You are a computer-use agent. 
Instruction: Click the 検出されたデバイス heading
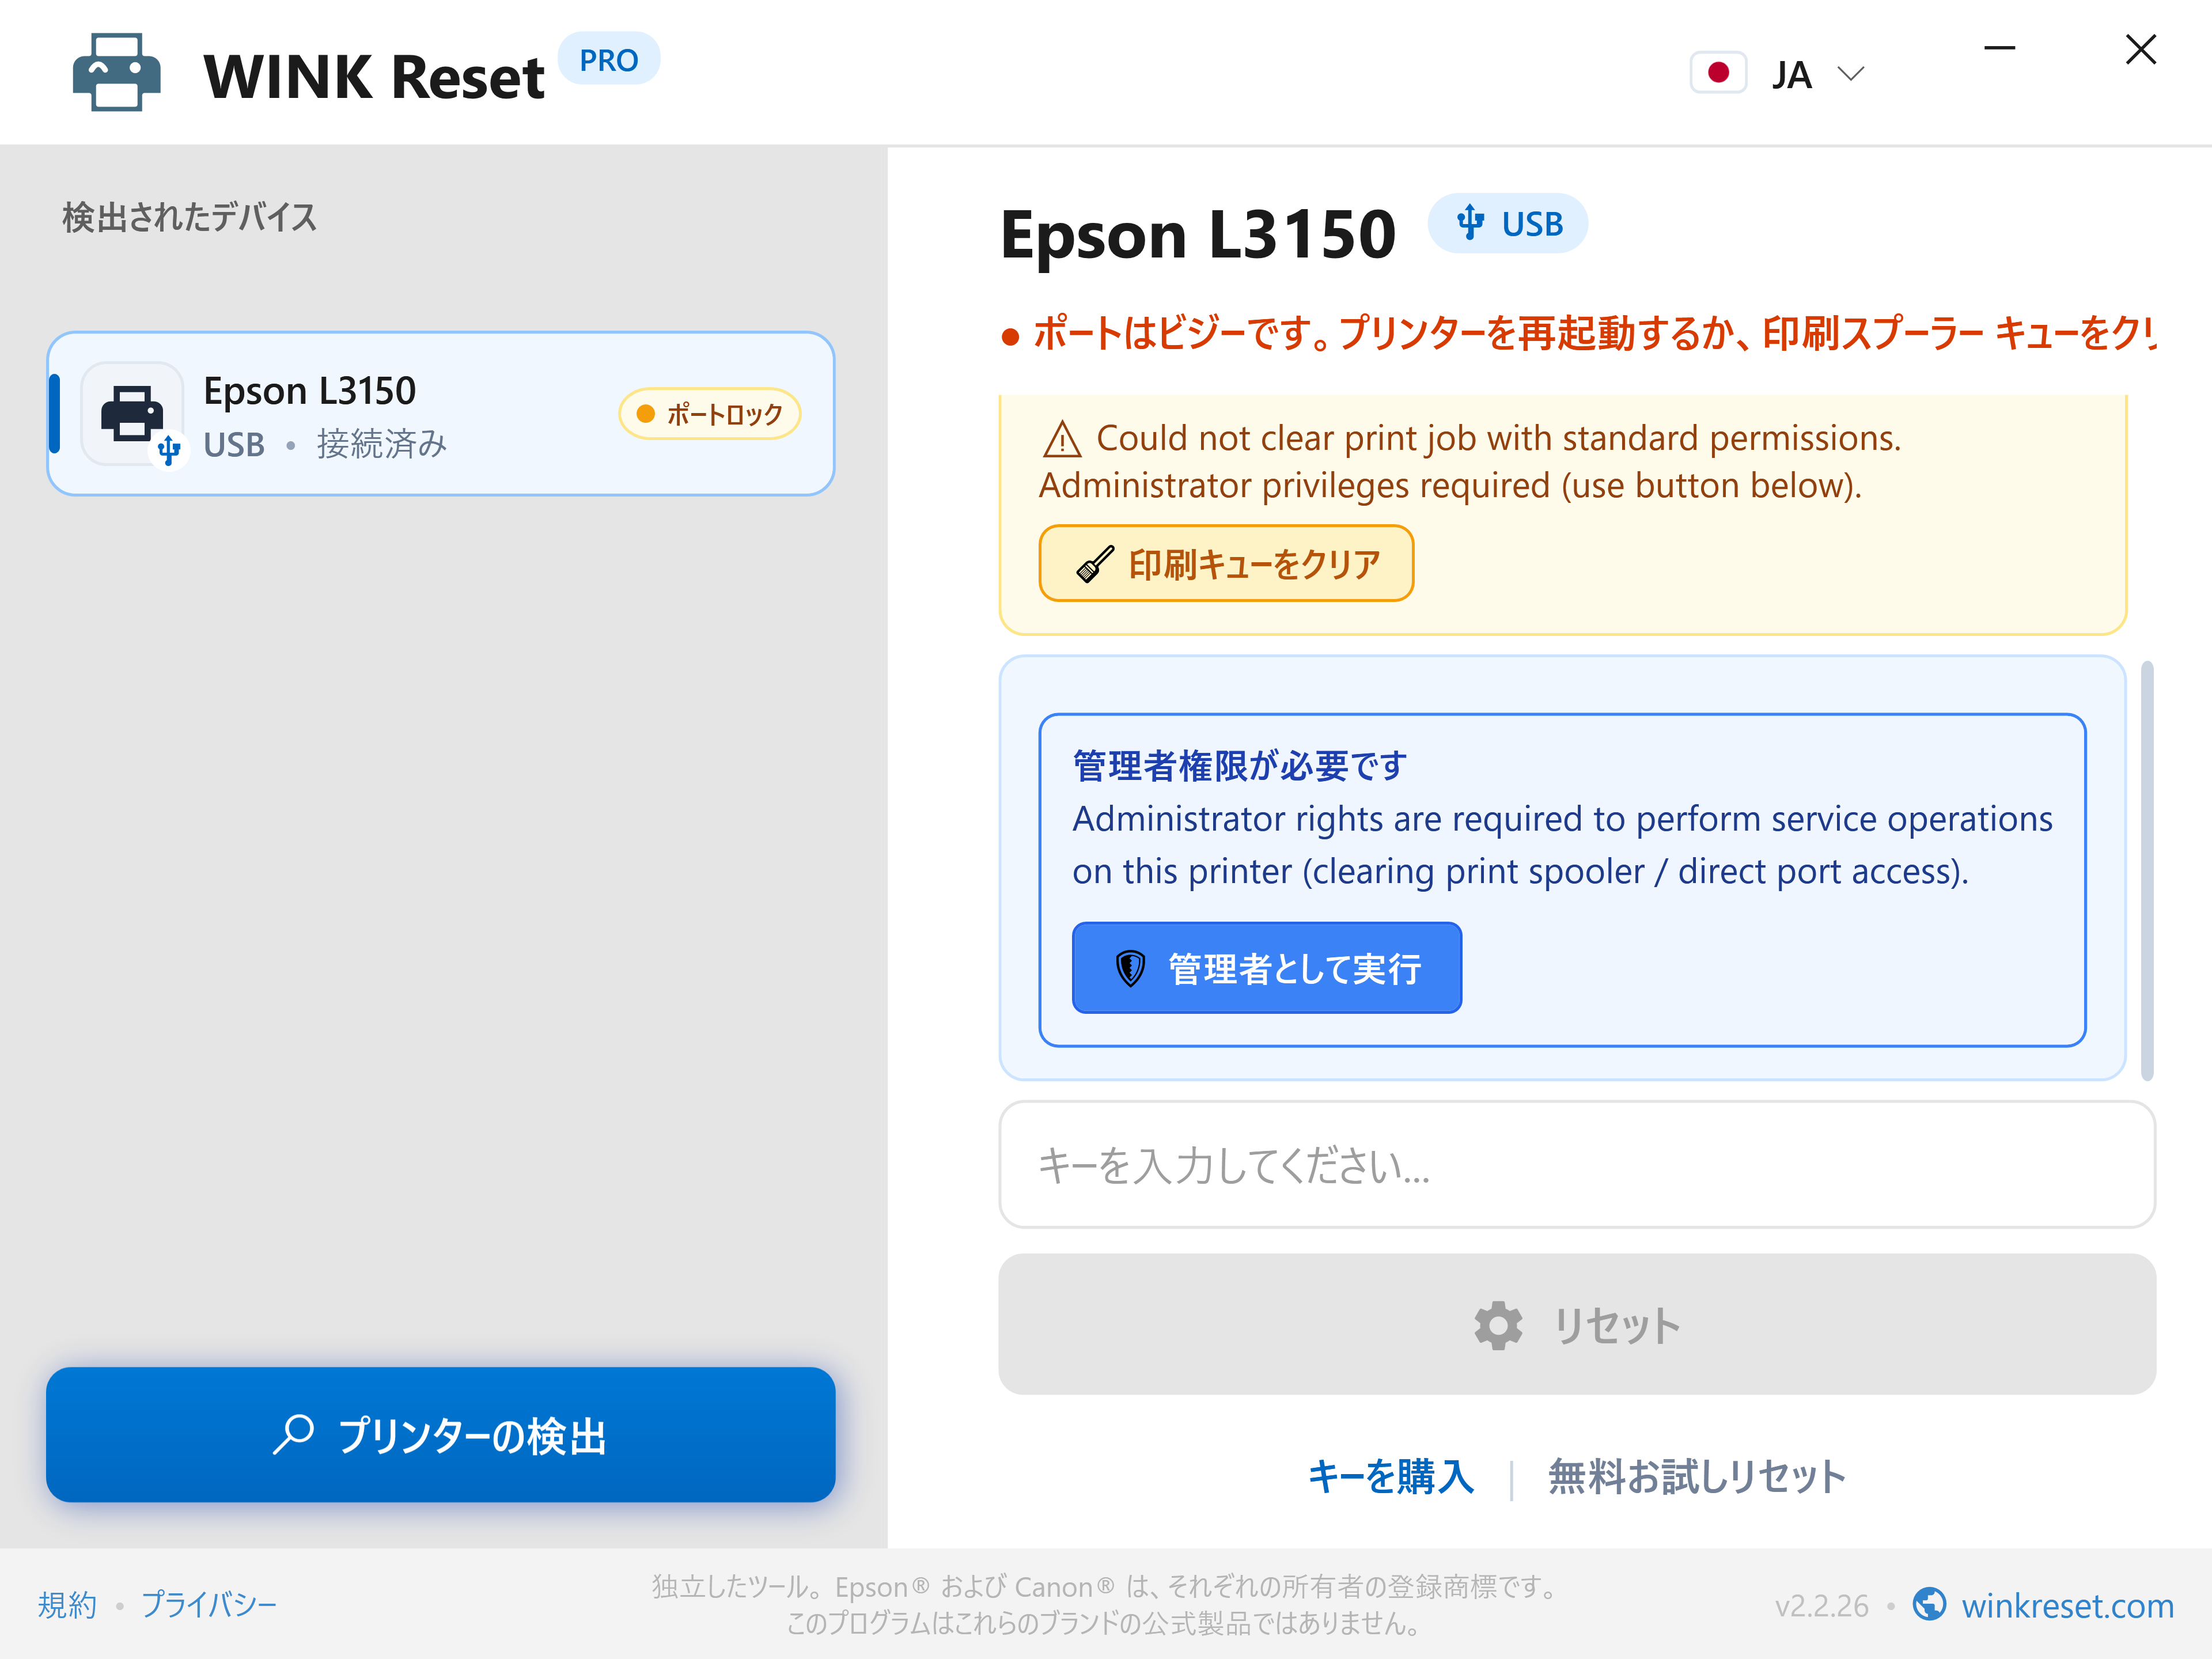(x=189, y=217)
